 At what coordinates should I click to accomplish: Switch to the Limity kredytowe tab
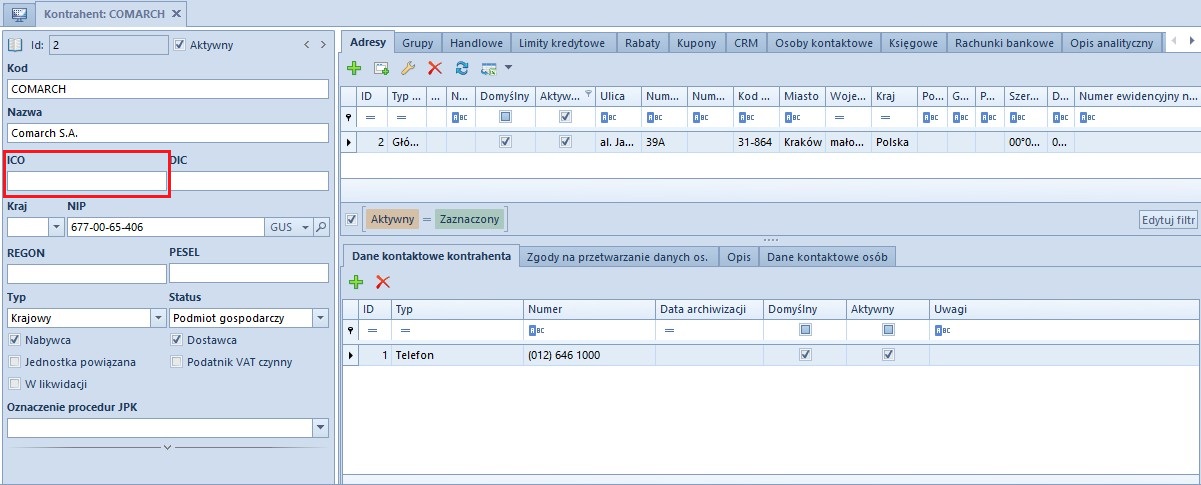click(561, 43)
